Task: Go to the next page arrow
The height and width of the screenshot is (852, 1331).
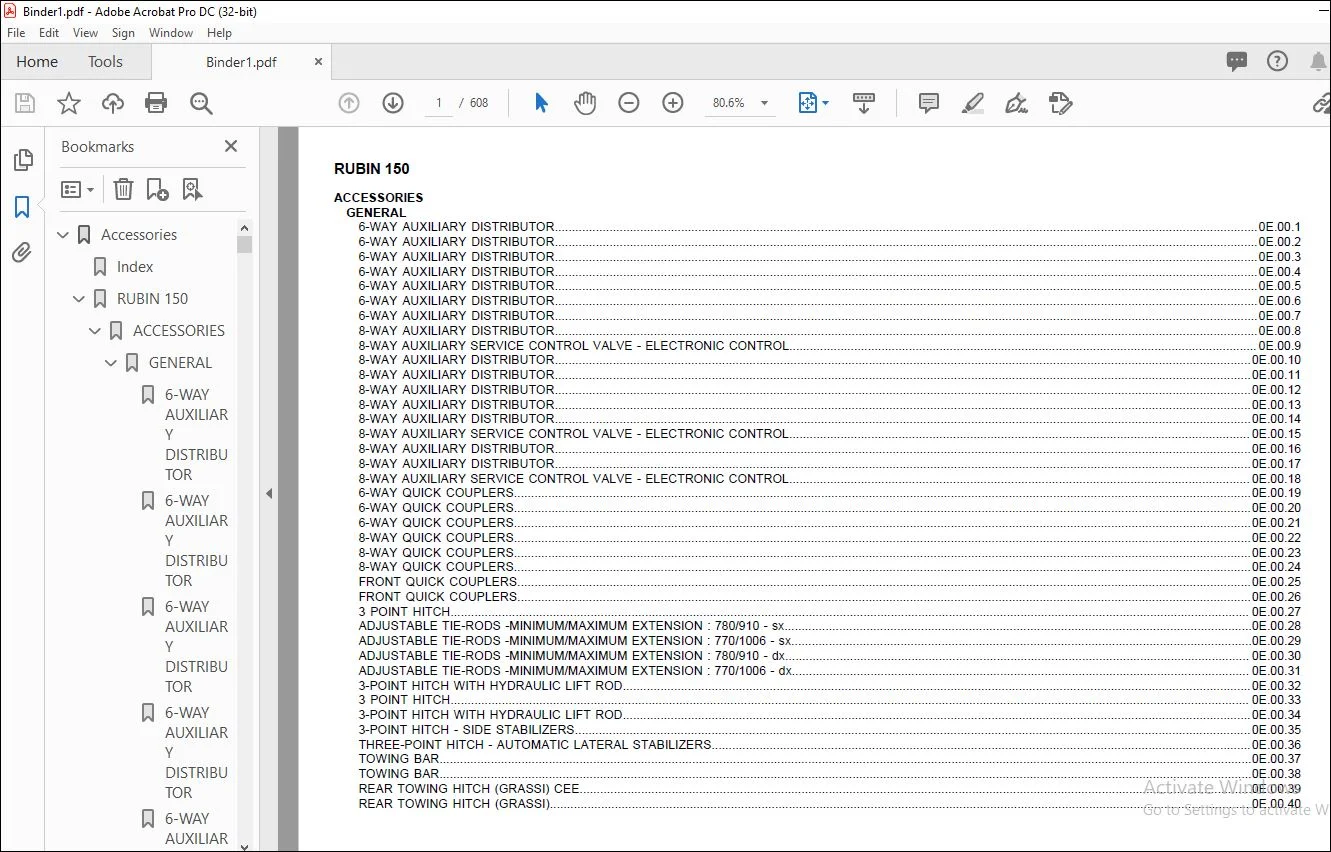Action: (x=393, y=103)
